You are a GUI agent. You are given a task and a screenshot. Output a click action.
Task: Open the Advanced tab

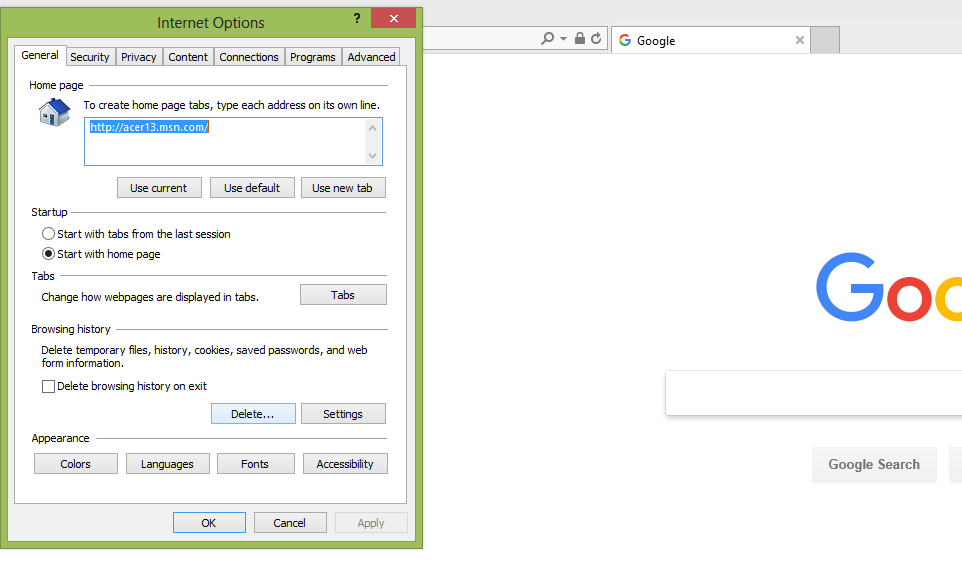tap(371, 57)
